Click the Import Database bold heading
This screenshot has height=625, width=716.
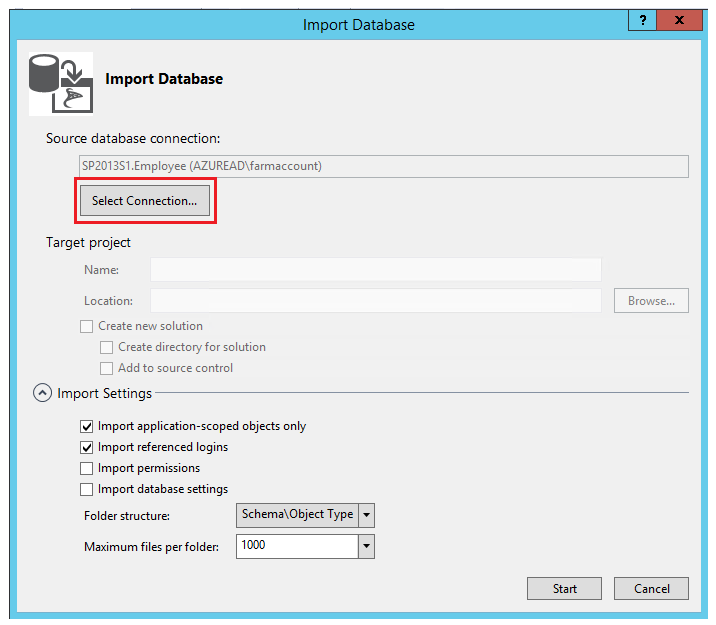164,79
